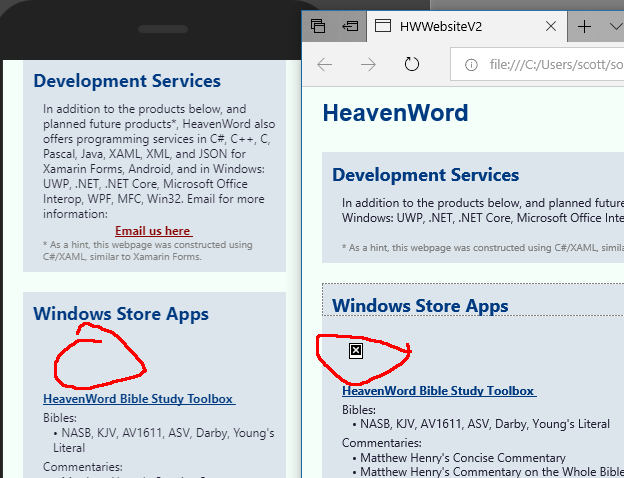
Task: Open a new tab with plus button
Action: coord(584,27)
